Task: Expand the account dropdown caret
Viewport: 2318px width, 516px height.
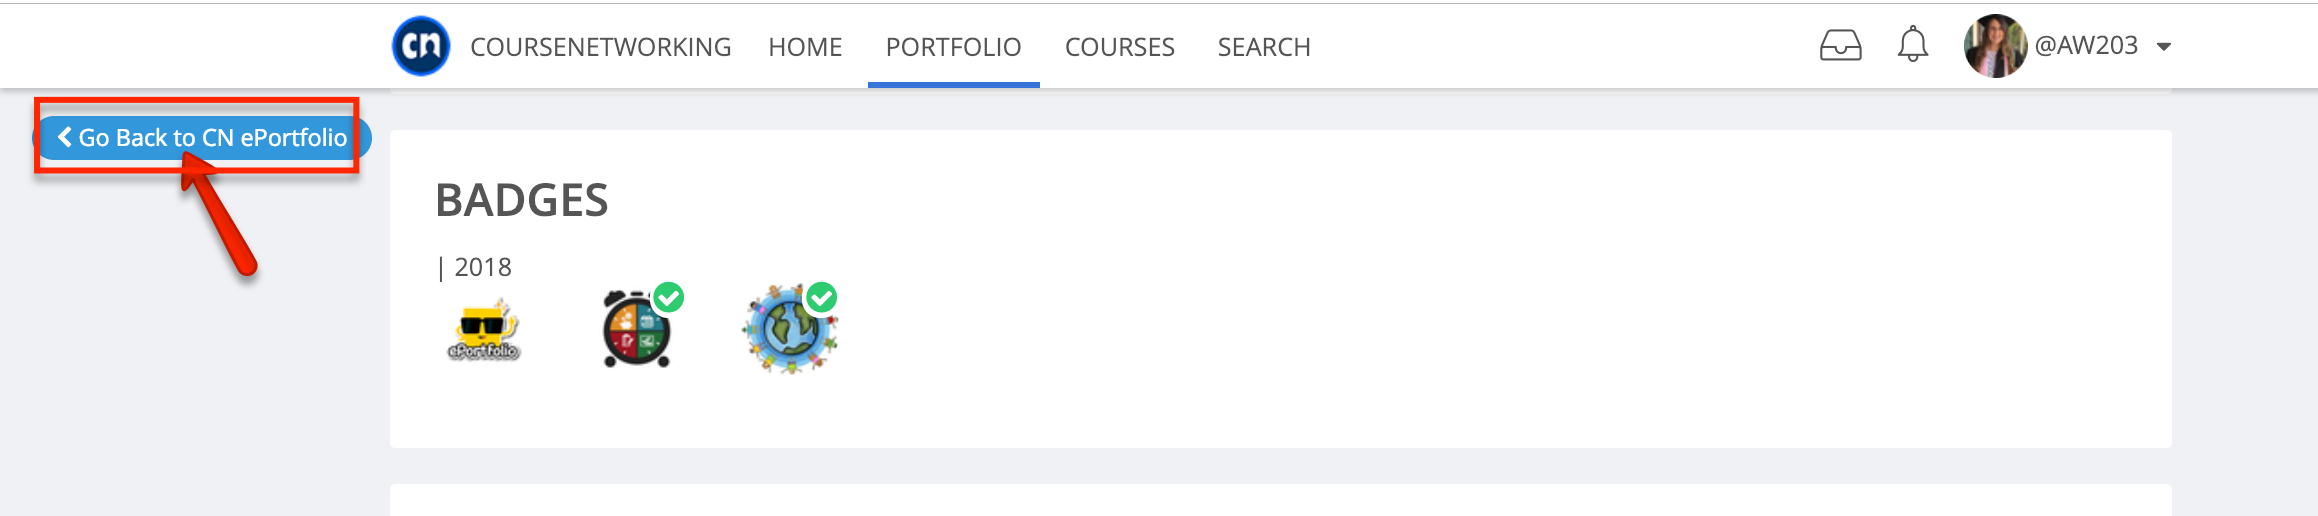Action: pos(2164,47)
